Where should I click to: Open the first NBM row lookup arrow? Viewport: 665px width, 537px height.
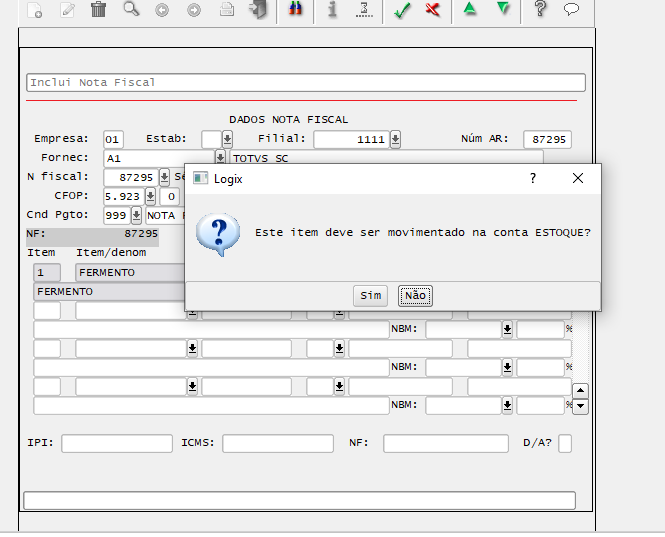tap(507, 329)
